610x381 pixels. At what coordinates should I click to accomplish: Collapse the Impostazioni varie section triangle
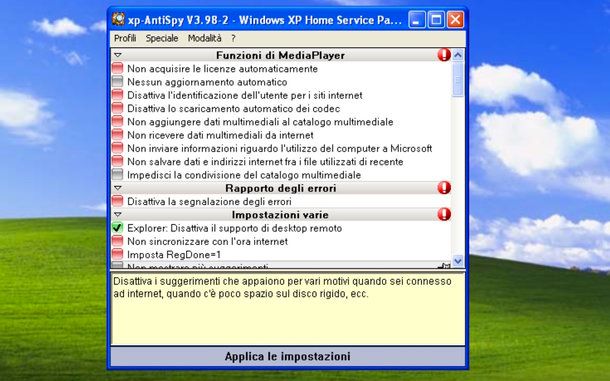(117, 215)
